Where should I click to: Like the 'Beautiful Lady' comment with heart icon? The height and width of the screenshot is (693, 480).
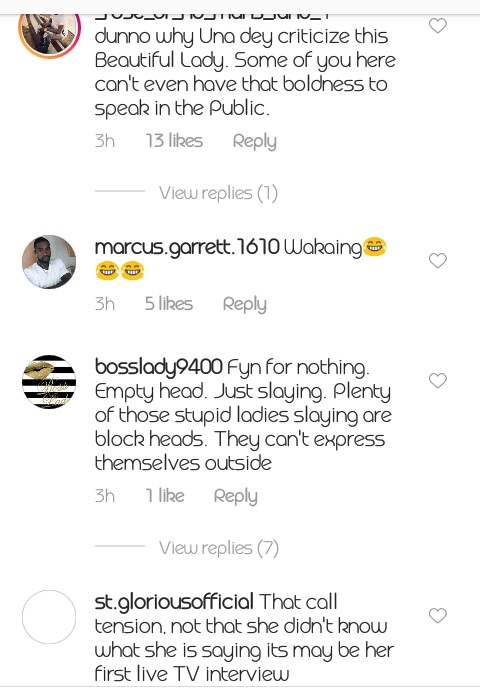pyautogui.click(x=438, y=26)
